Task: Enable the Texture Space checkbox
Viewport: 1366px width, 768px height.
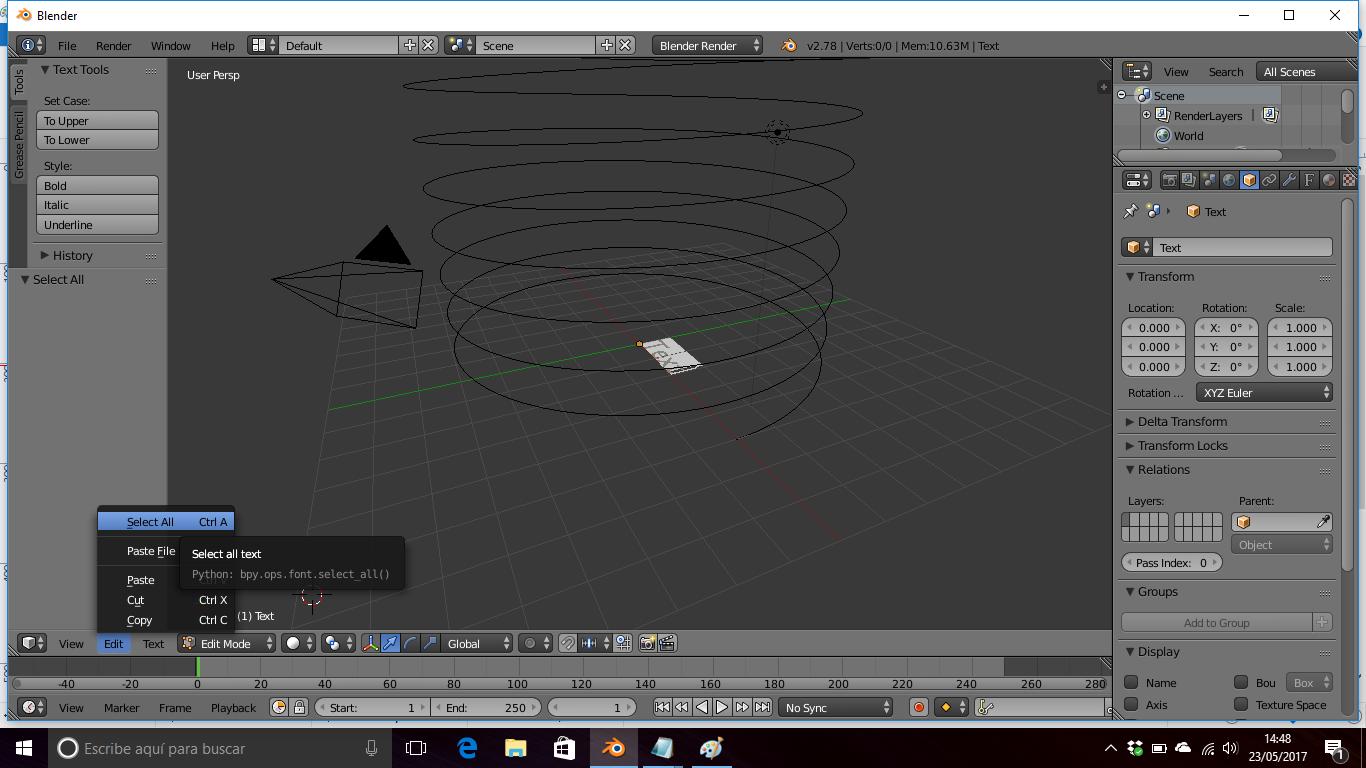Action: tap(1241, 704)
